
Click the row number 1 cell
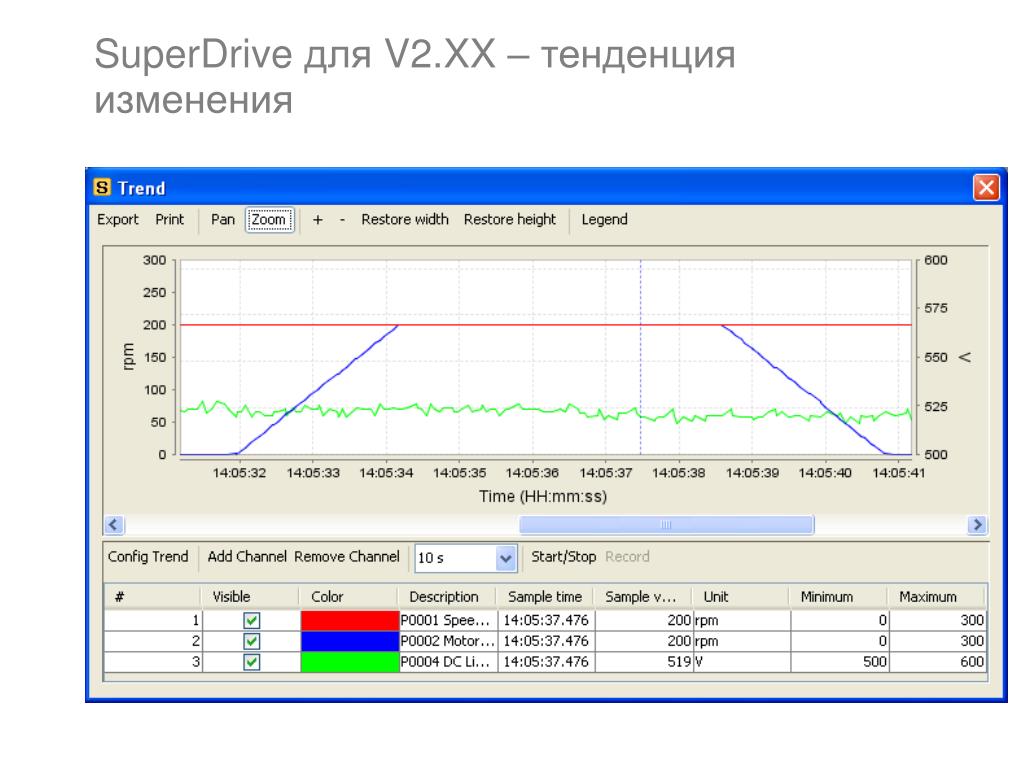[152, 620]
